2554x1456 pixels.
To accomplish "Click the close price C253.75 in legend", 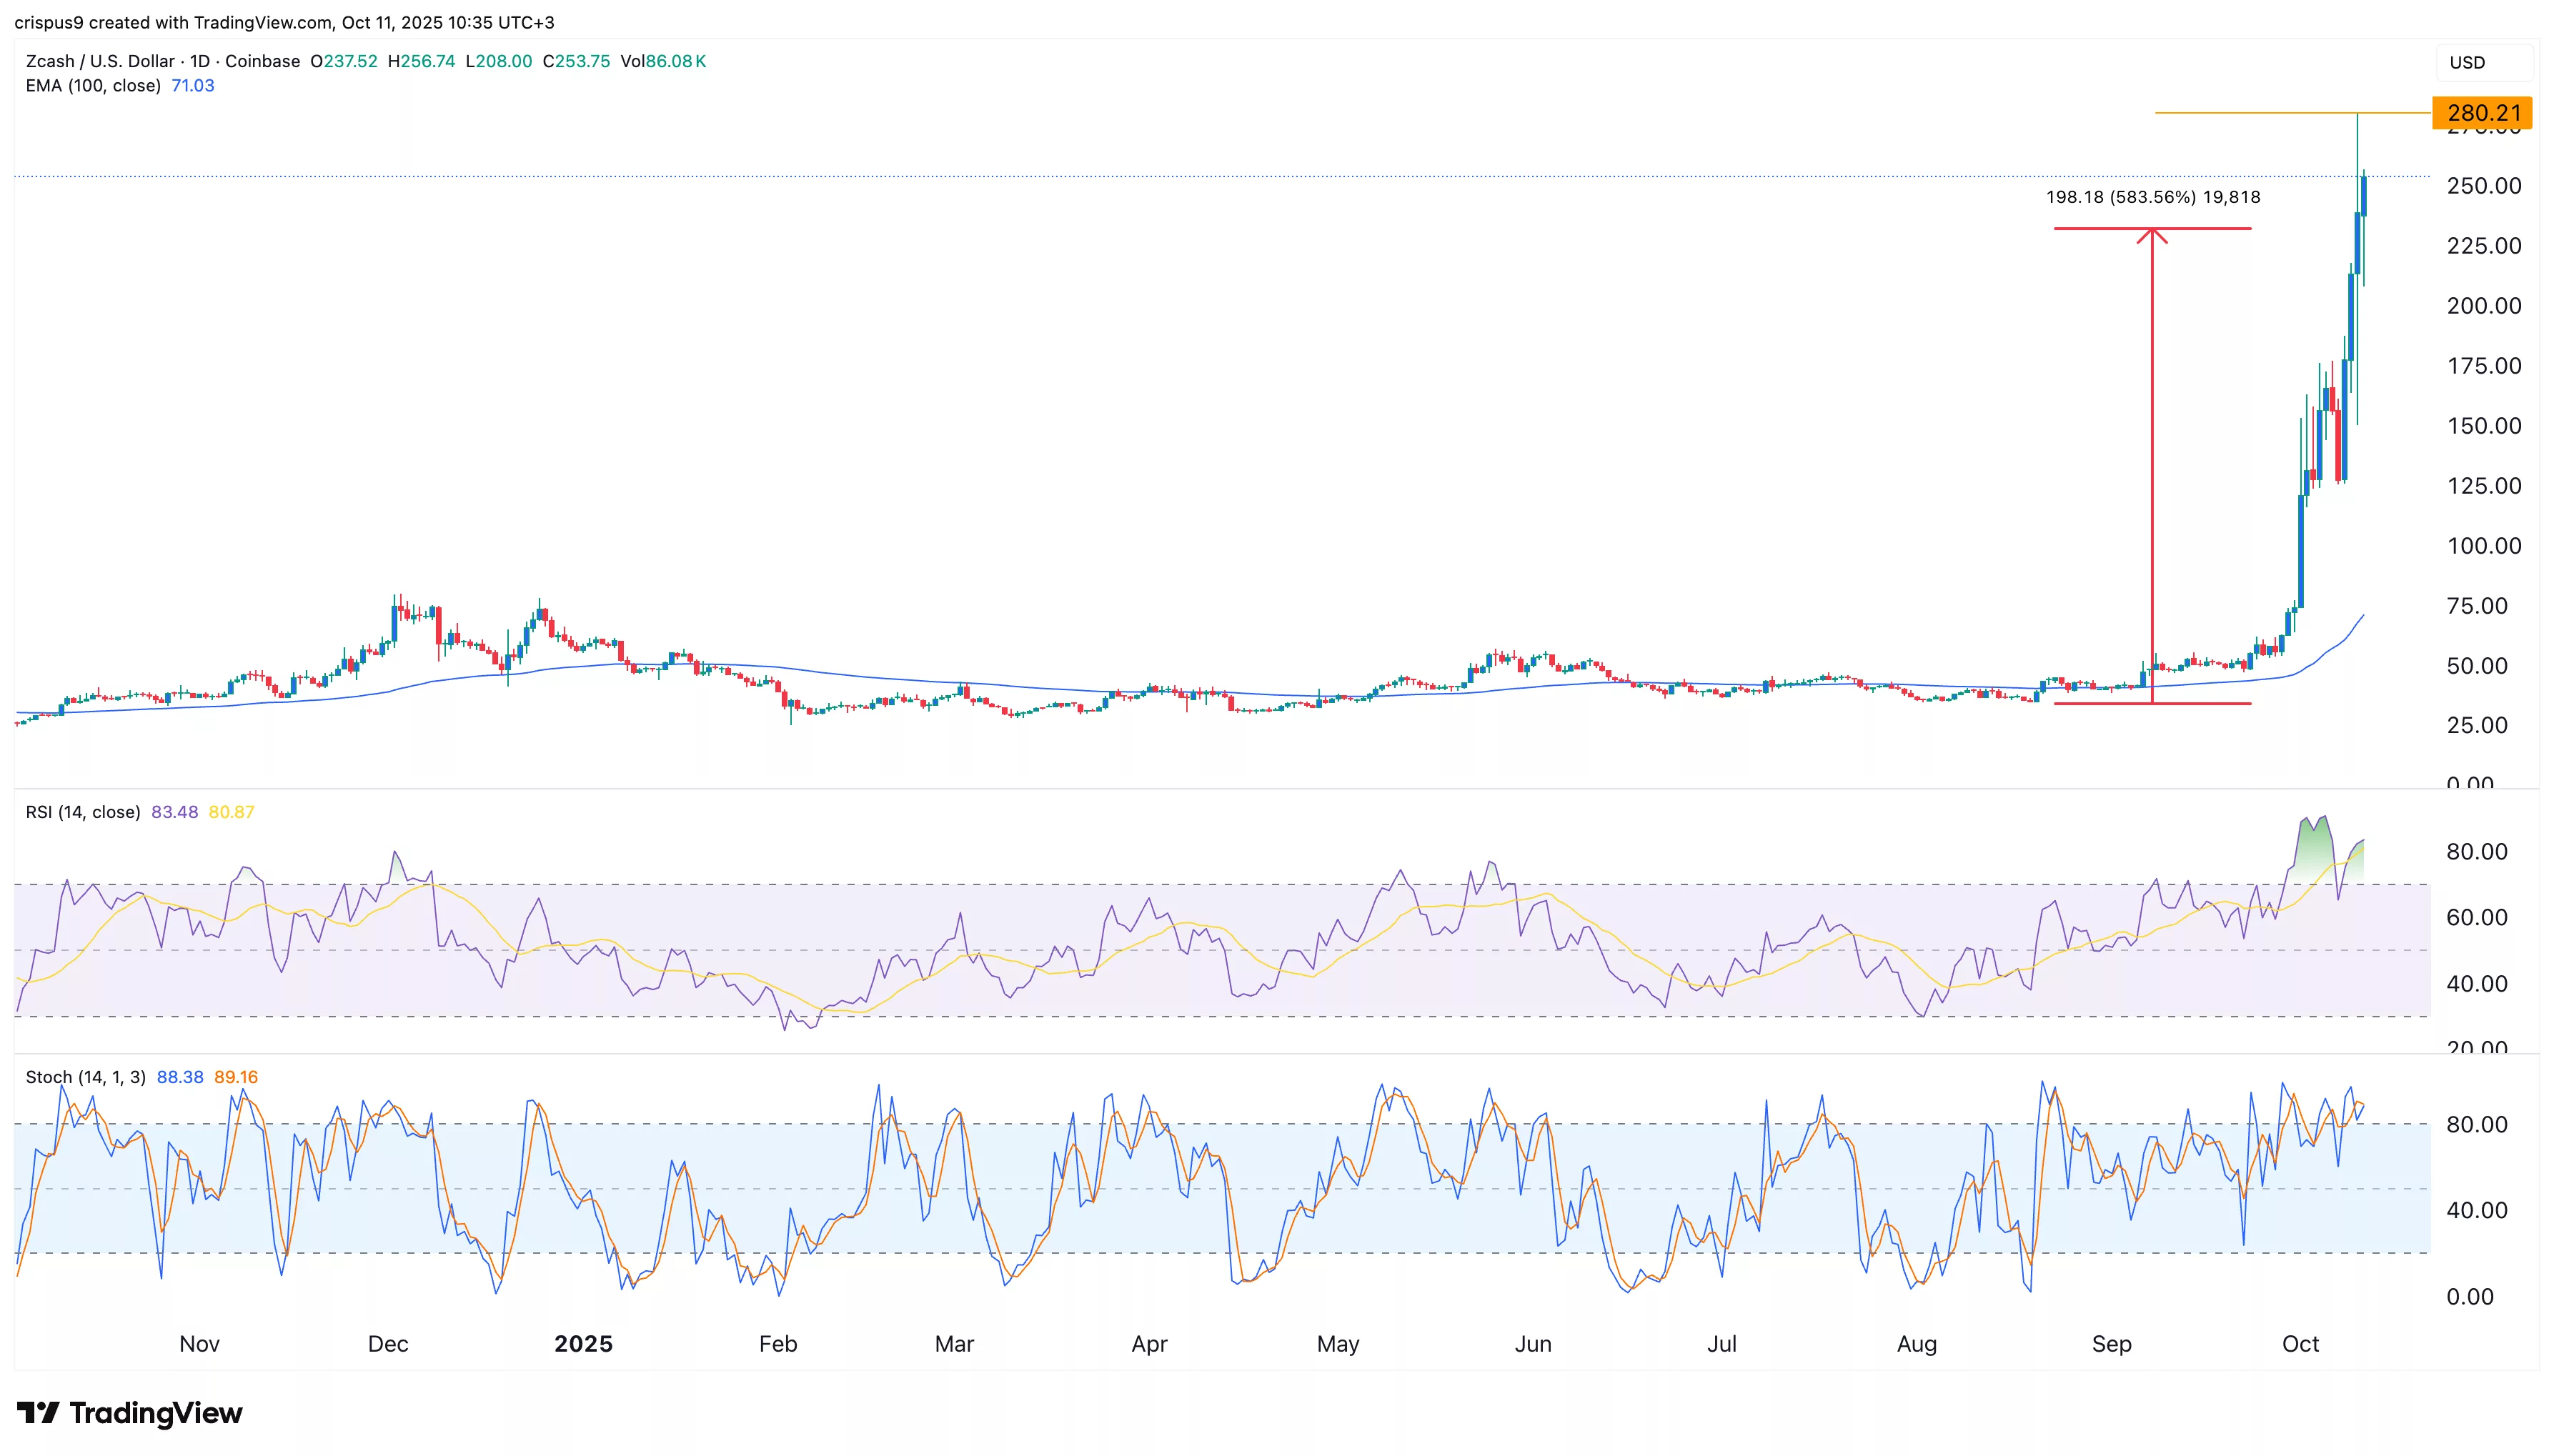I will click(575, 61).
